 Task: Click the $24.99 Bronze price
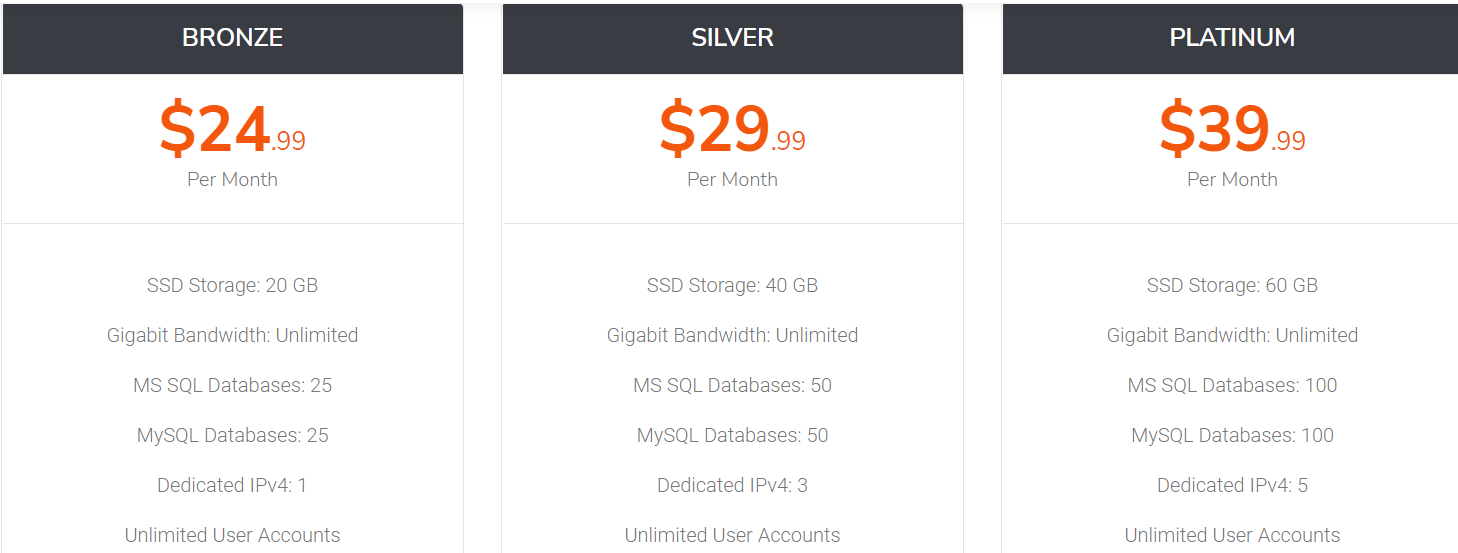[x=232, y=130]
